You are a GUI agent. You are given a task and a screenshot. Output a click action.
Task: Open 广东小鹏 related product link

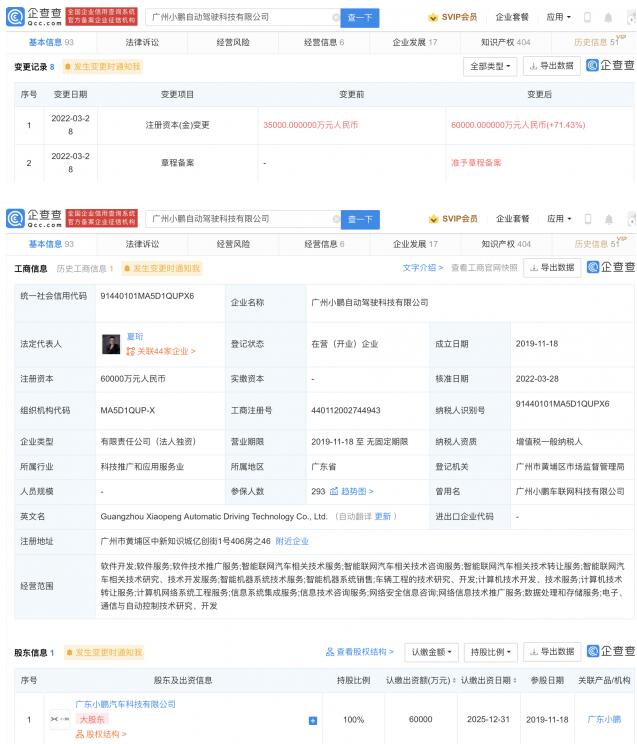604,719
